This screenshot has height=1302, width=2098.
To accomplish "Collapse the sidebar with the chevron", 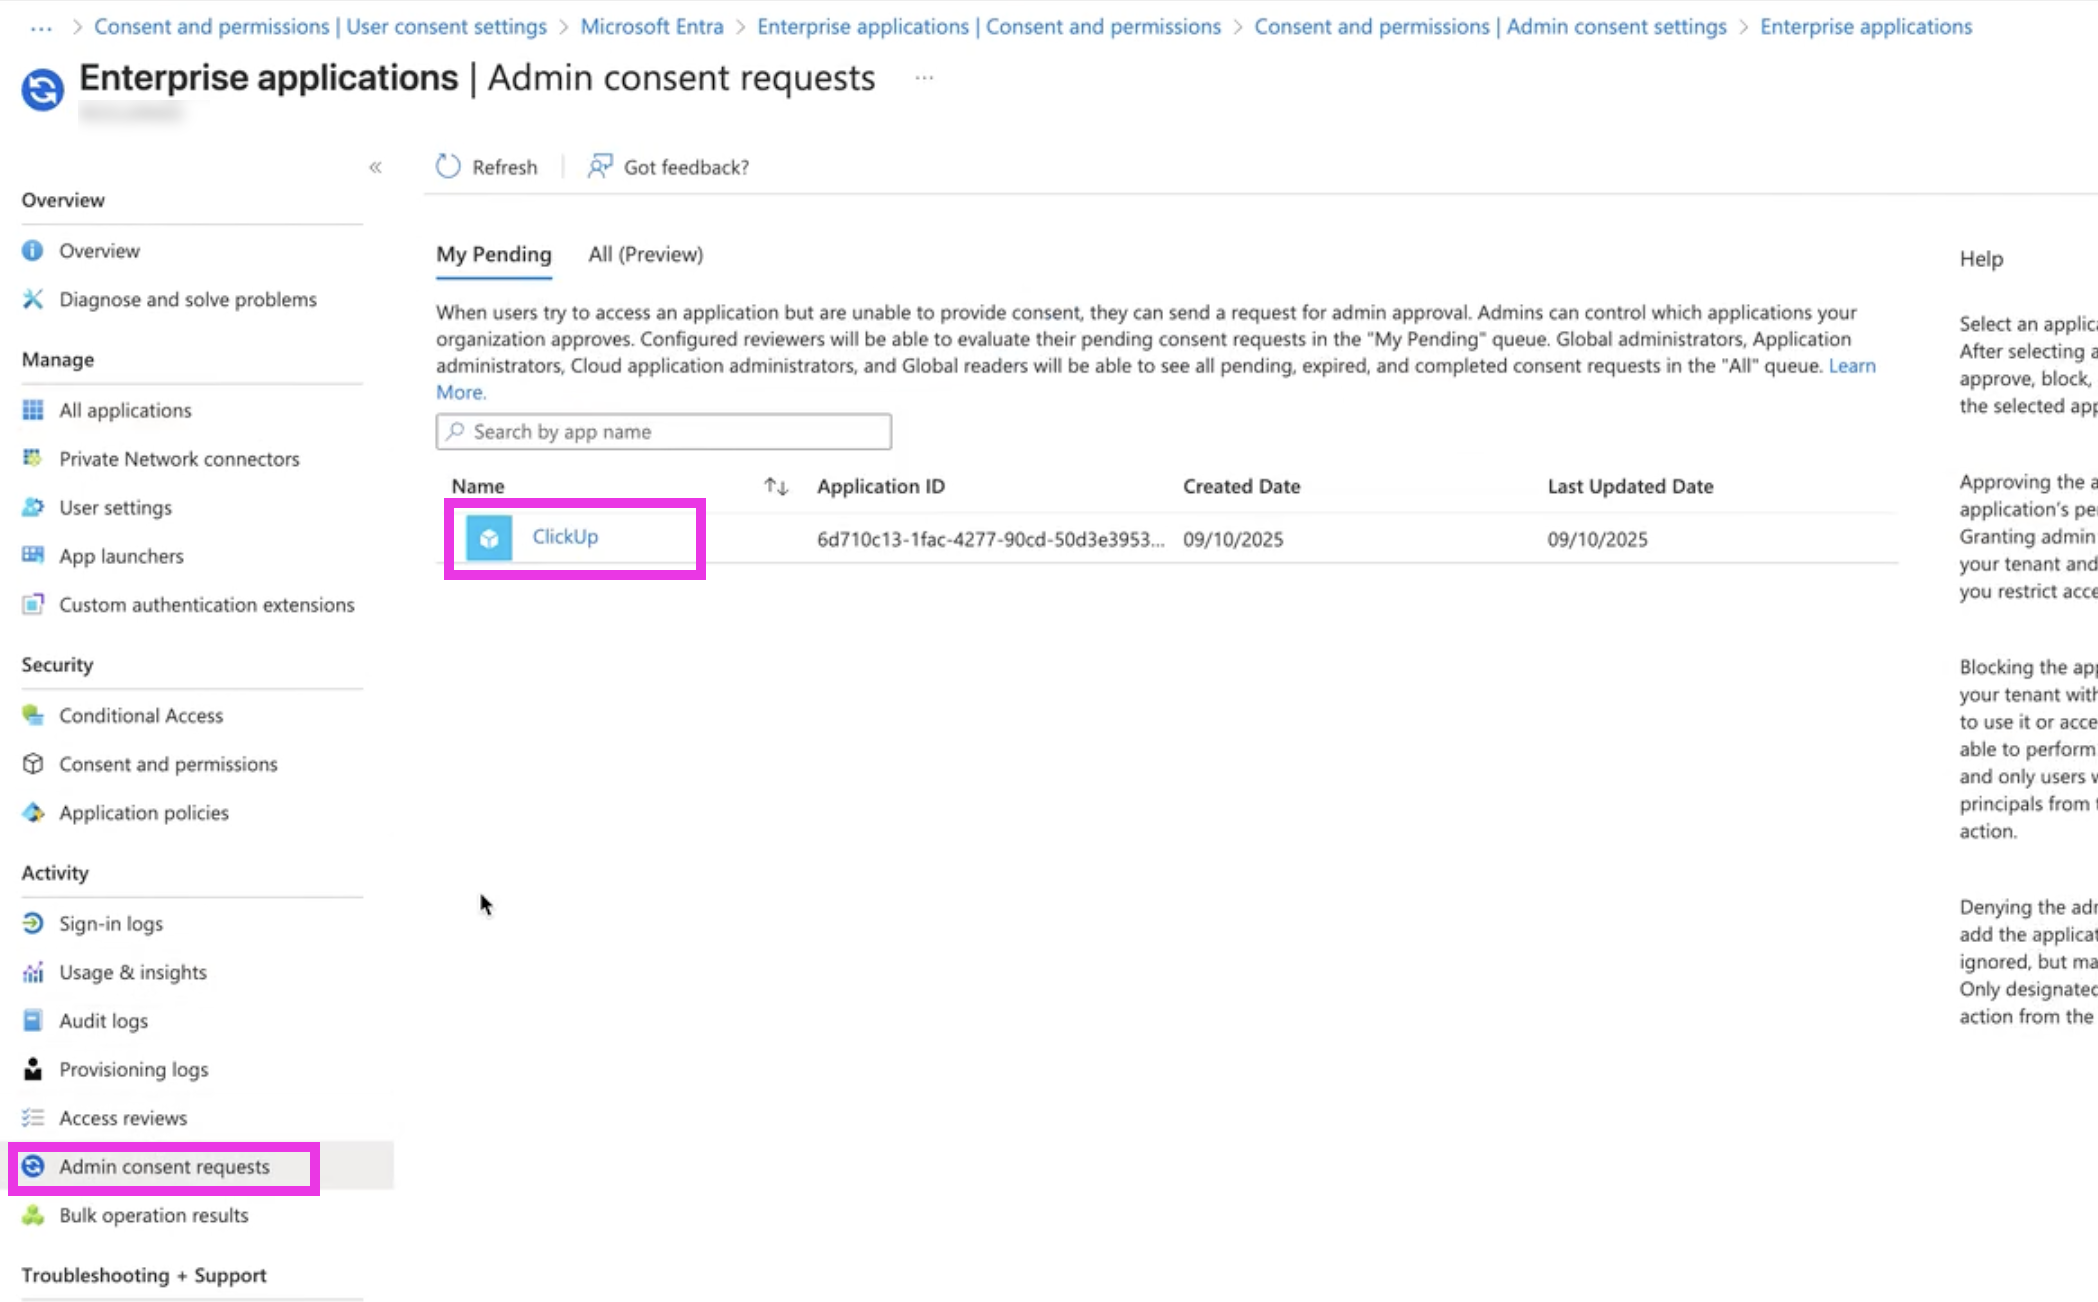I will [376, 167].
